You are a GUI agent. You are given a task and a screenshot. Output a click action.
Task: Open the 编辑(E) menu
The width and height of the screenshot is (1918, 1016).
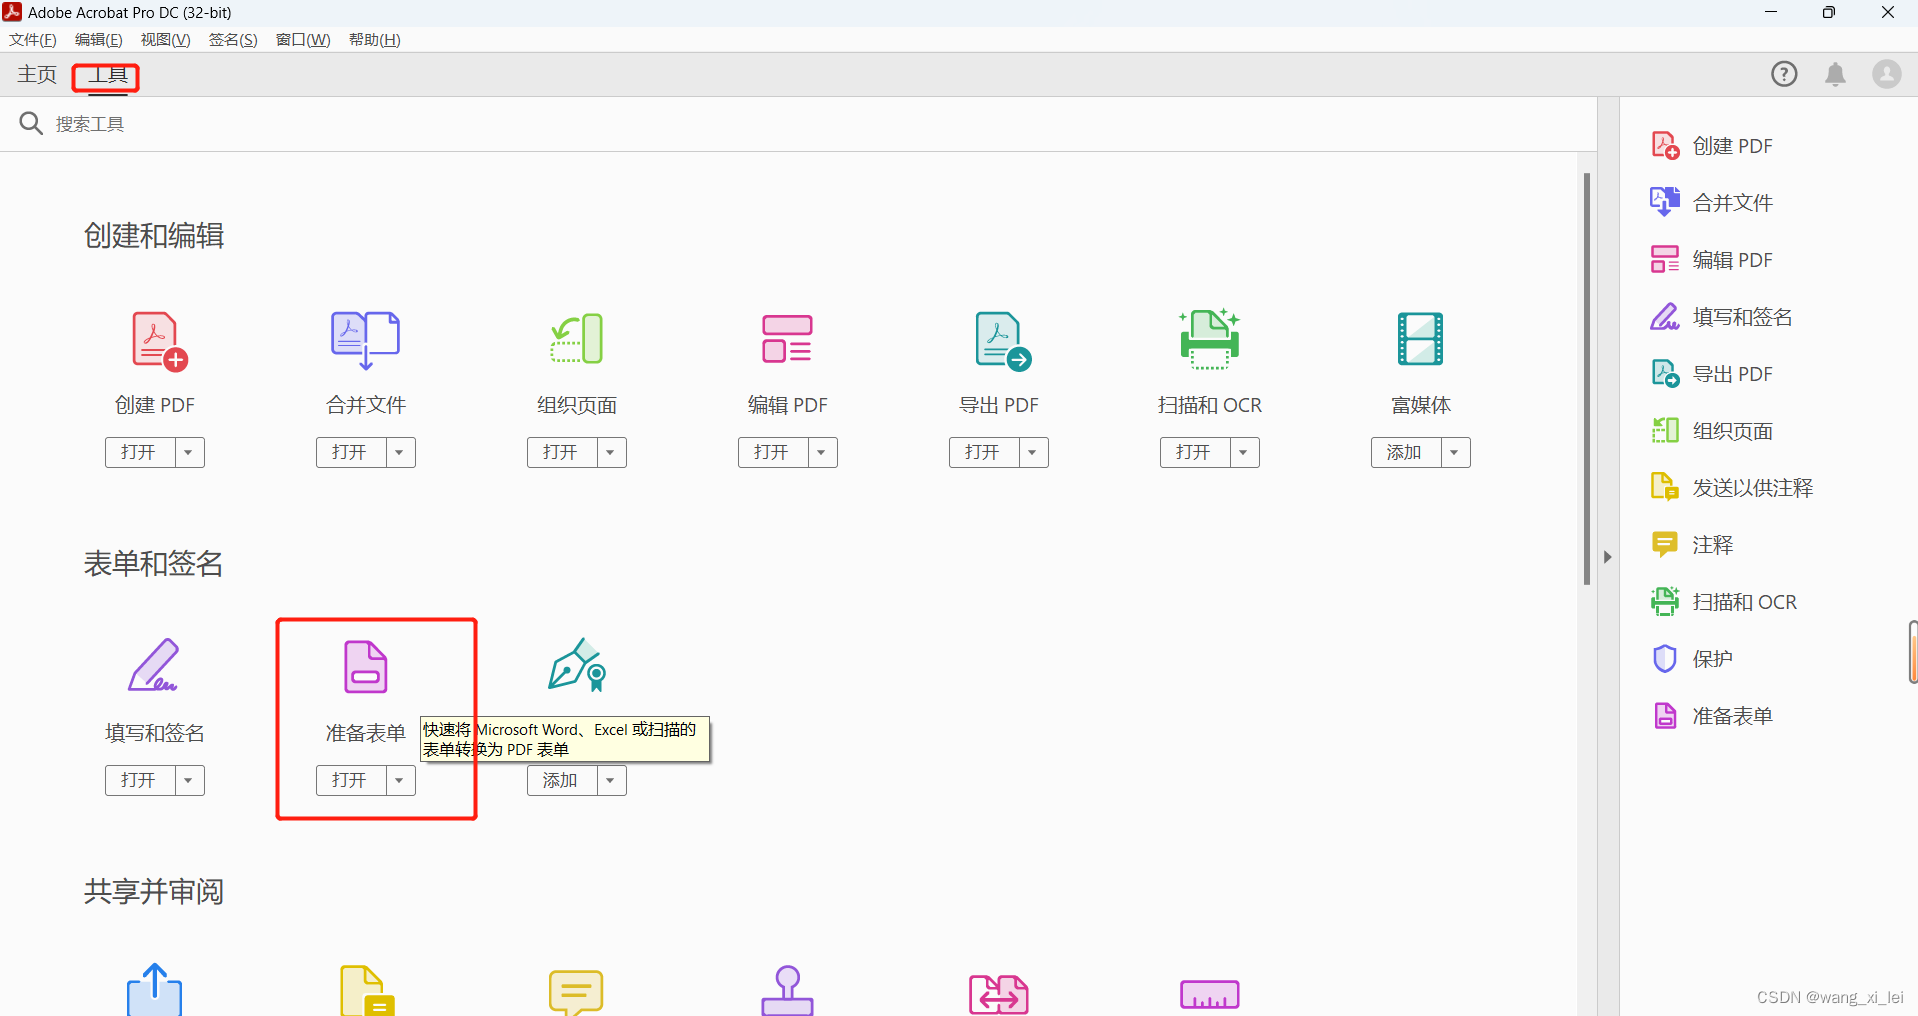coord(99,40)
